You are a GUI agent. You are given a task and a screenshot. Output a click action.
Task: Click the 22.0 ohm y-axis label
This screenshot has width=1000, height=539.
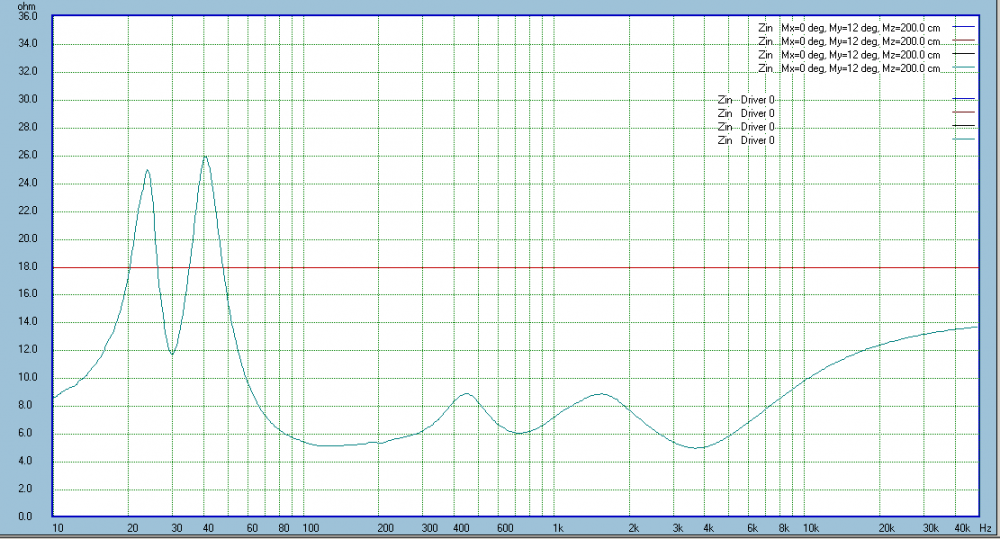(x=27, y=210)
